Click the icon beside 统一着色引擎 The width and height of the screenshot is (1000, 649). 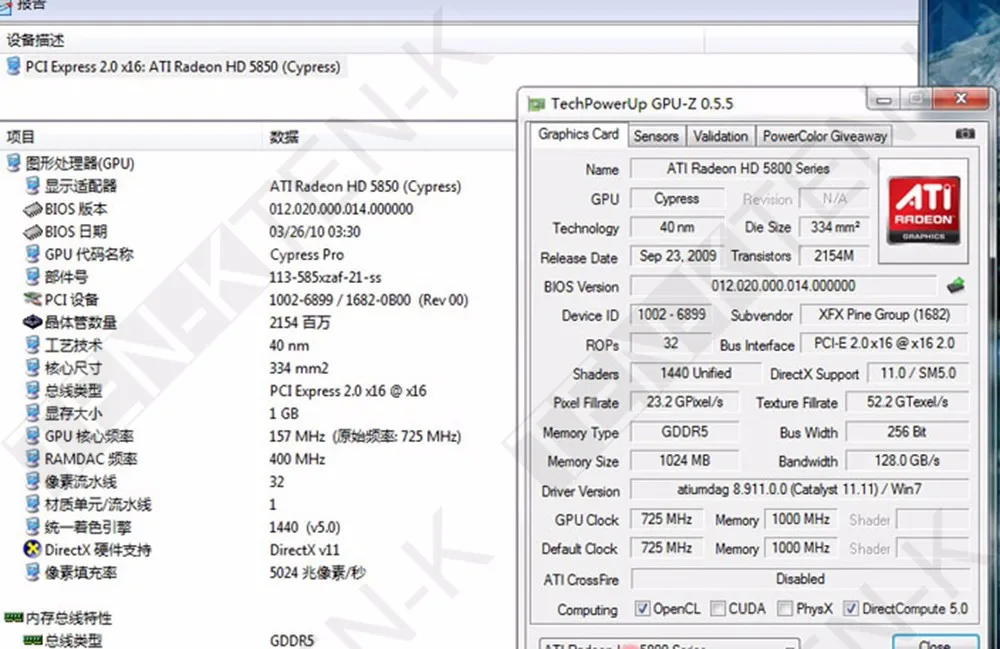pyautogui.click(x=33, y=527)
